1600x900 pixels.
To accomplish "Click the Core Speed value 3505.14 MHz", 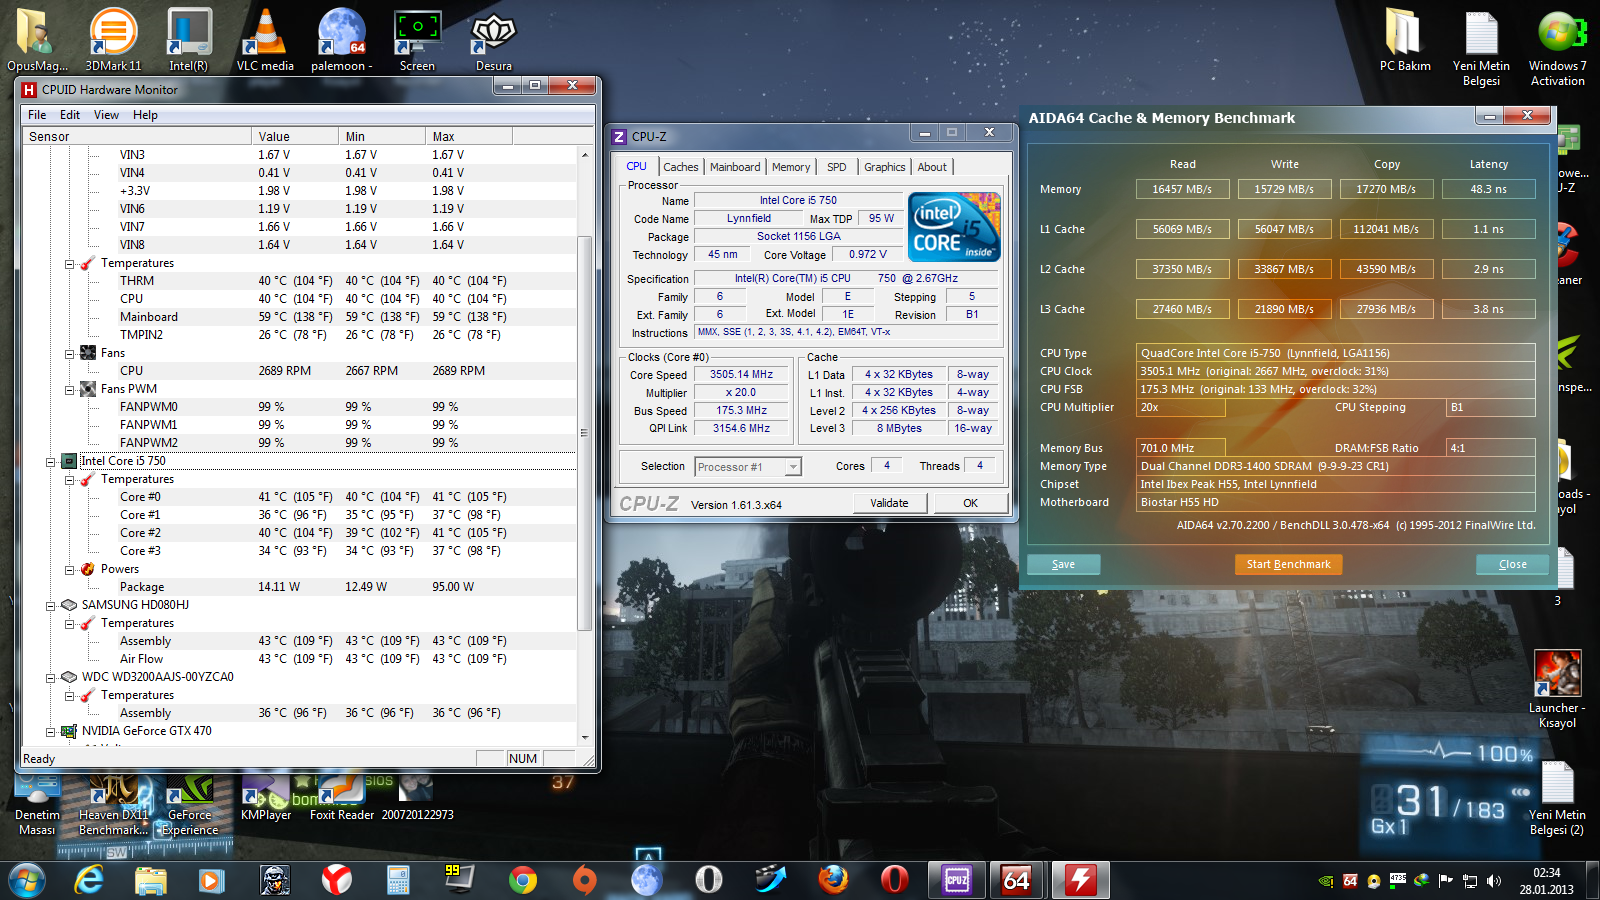I will [x=742, y=374].
